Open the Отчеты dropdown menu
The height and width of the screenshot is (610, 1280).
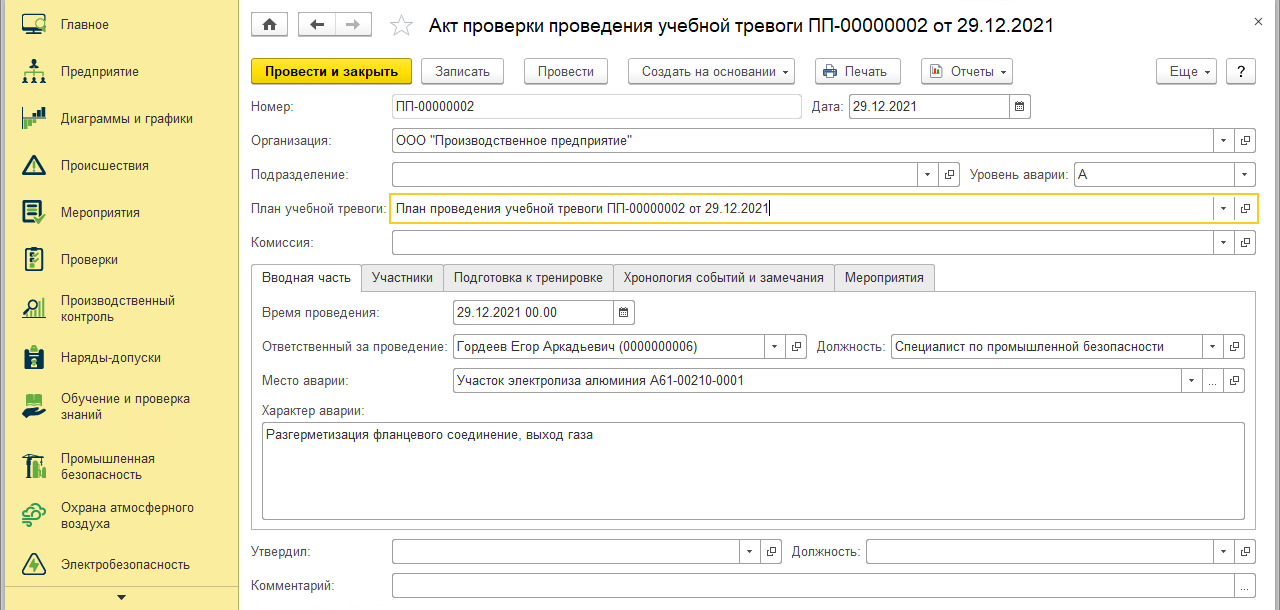coord(967,71)
